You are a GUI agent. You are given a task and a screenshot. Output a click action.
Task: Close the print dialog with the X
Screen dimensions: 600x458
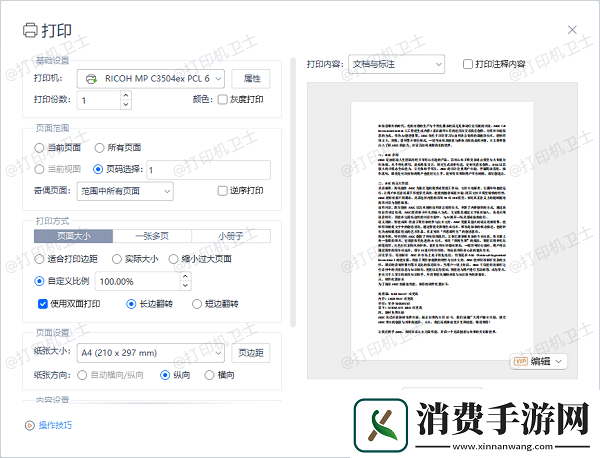572,30
